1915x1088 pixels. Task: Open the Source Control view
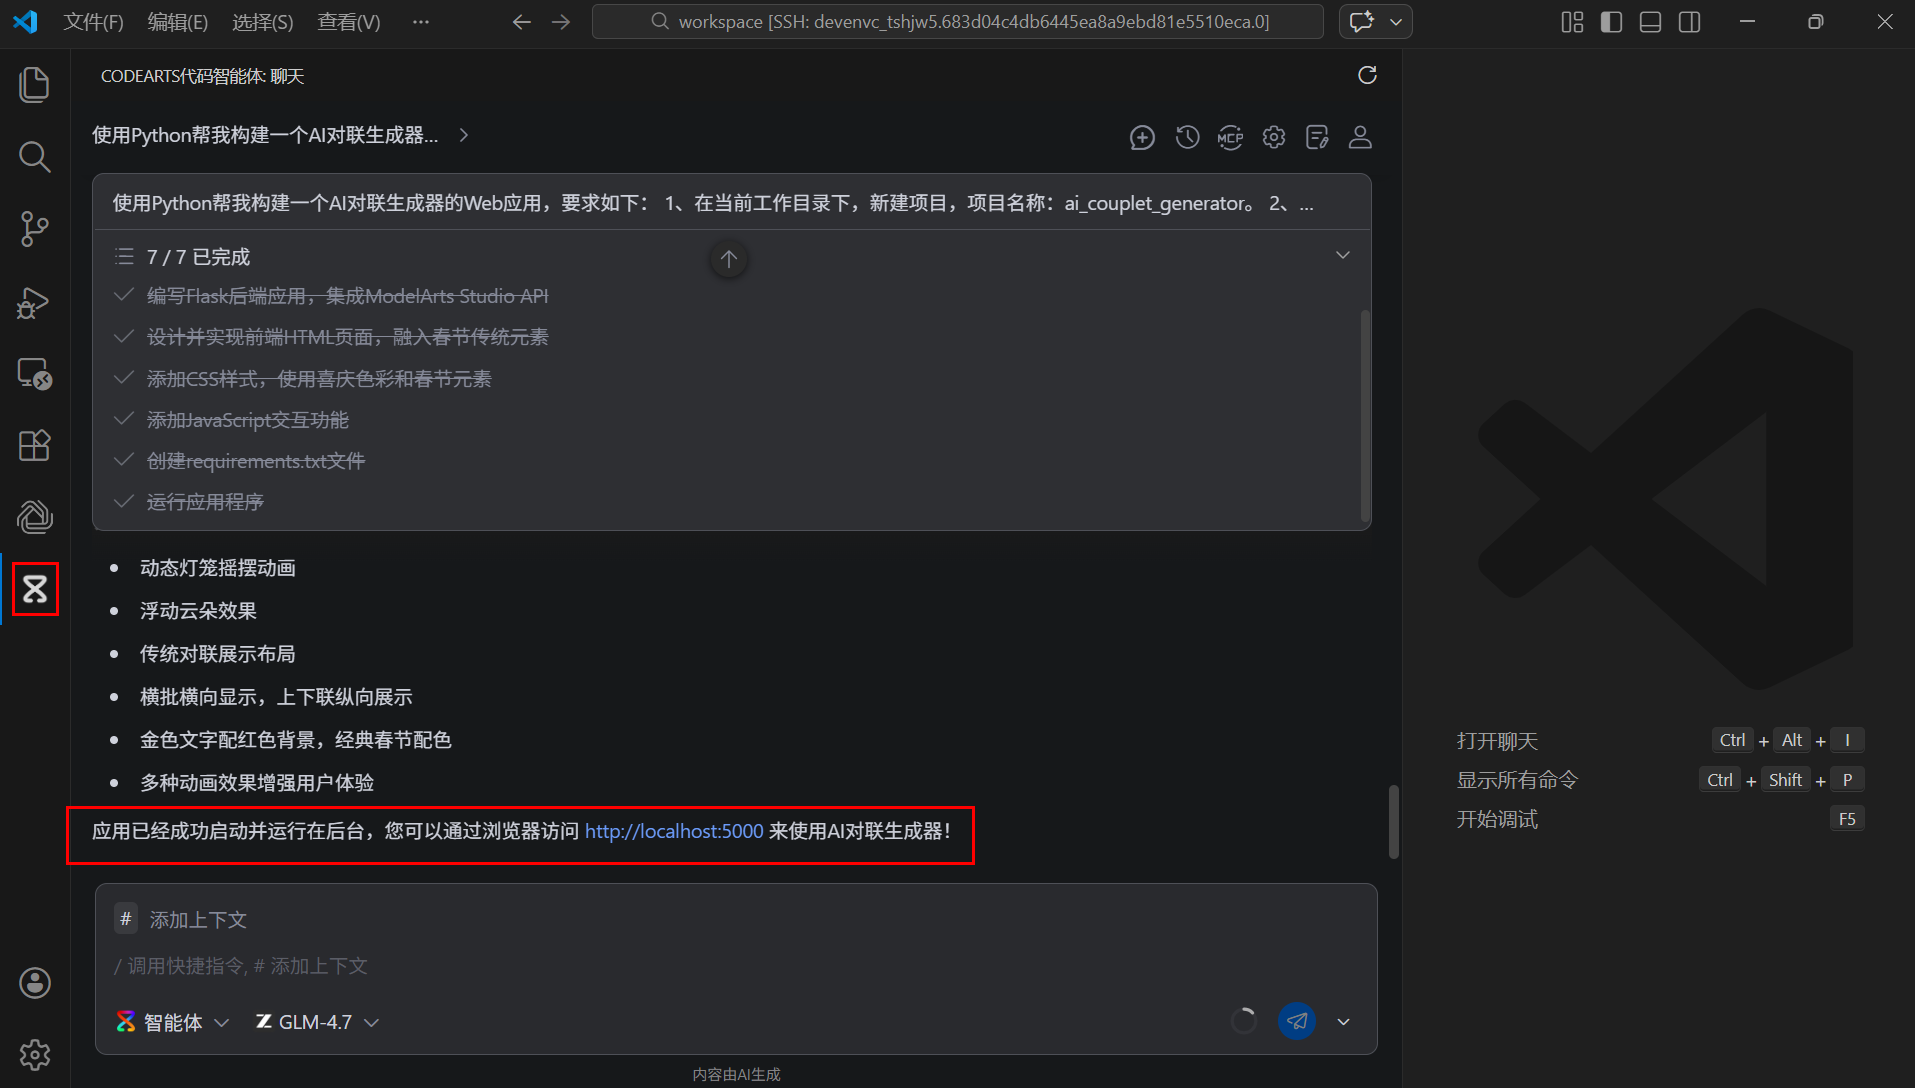click(x=35, y=229)
